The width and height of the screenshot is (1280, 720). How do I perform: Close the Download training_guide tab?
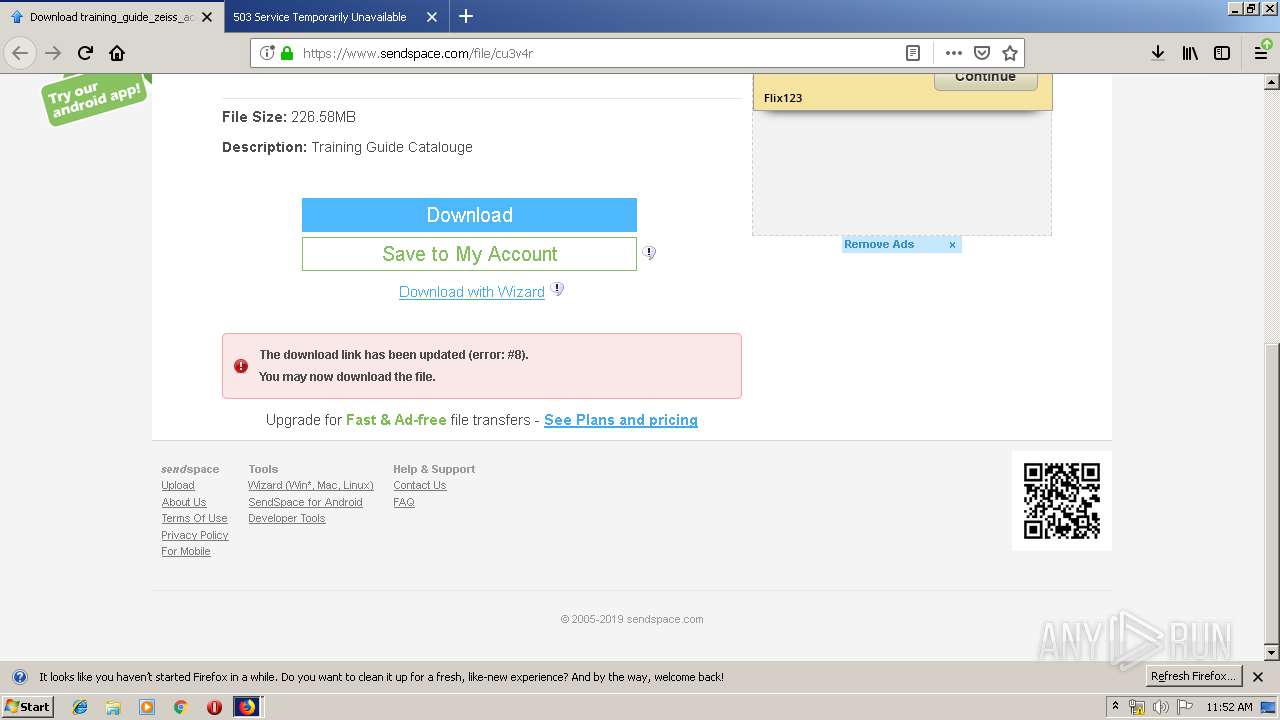coord(206,17)
